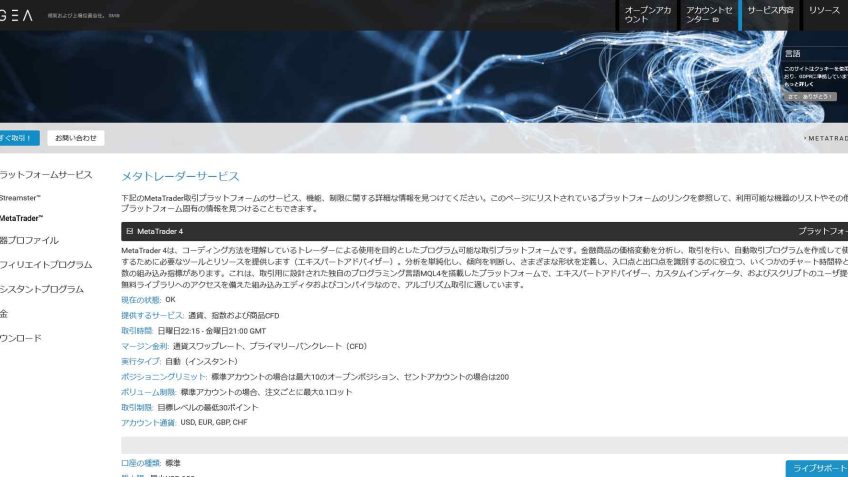This screenshot has width=848, height=477.
Task: Expand the MetaTrader 4 header bar
Action: click(480, 231)
